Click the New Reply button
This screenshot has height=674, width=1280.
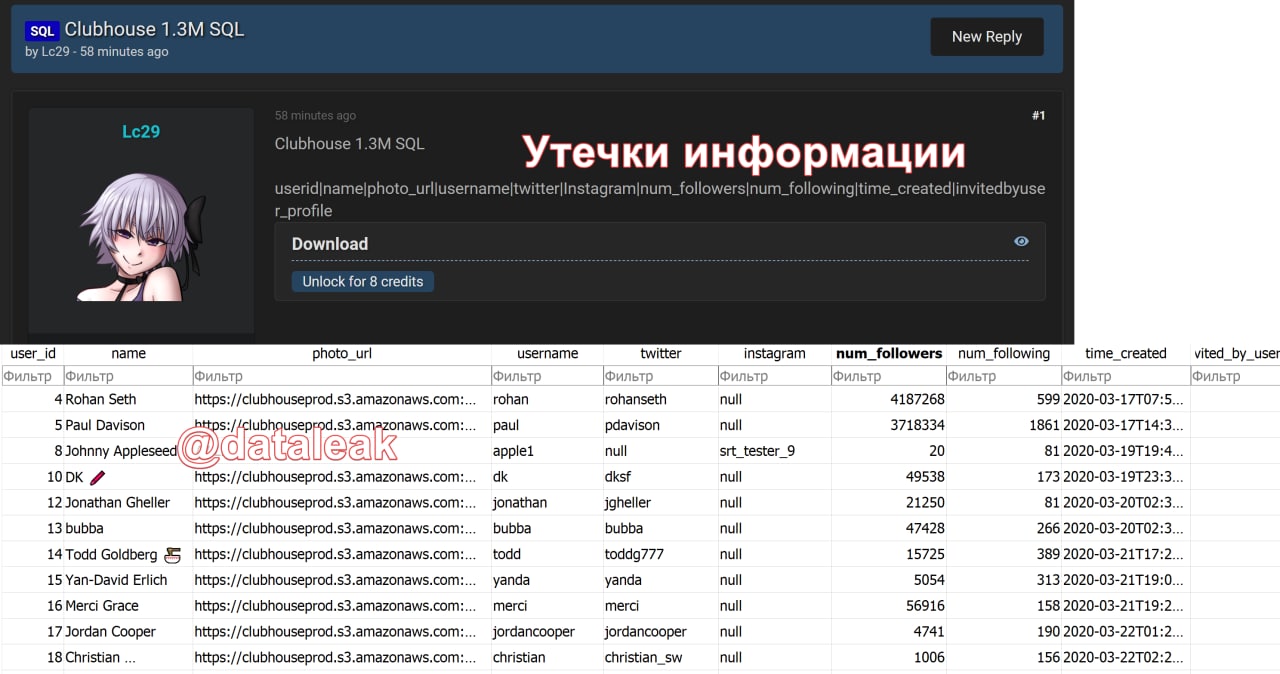click(986, 36)
